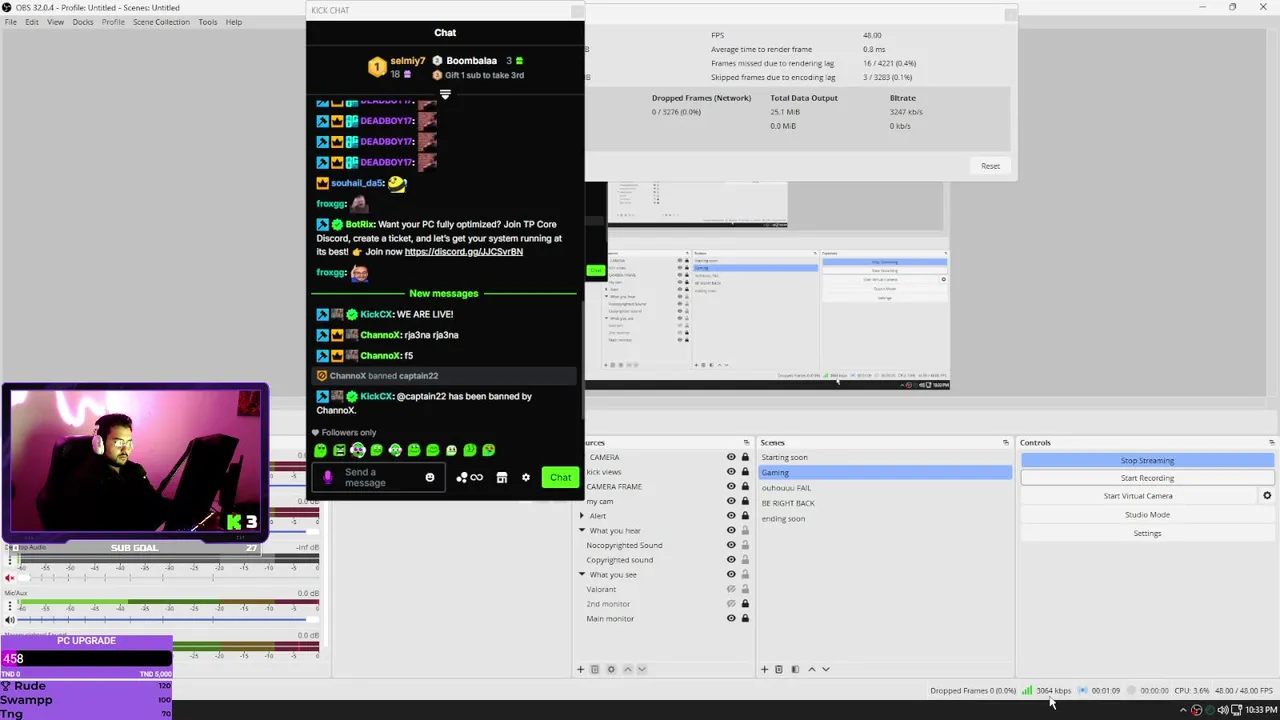
Task: Hide the Main monitor source
Action: (731, 618)
